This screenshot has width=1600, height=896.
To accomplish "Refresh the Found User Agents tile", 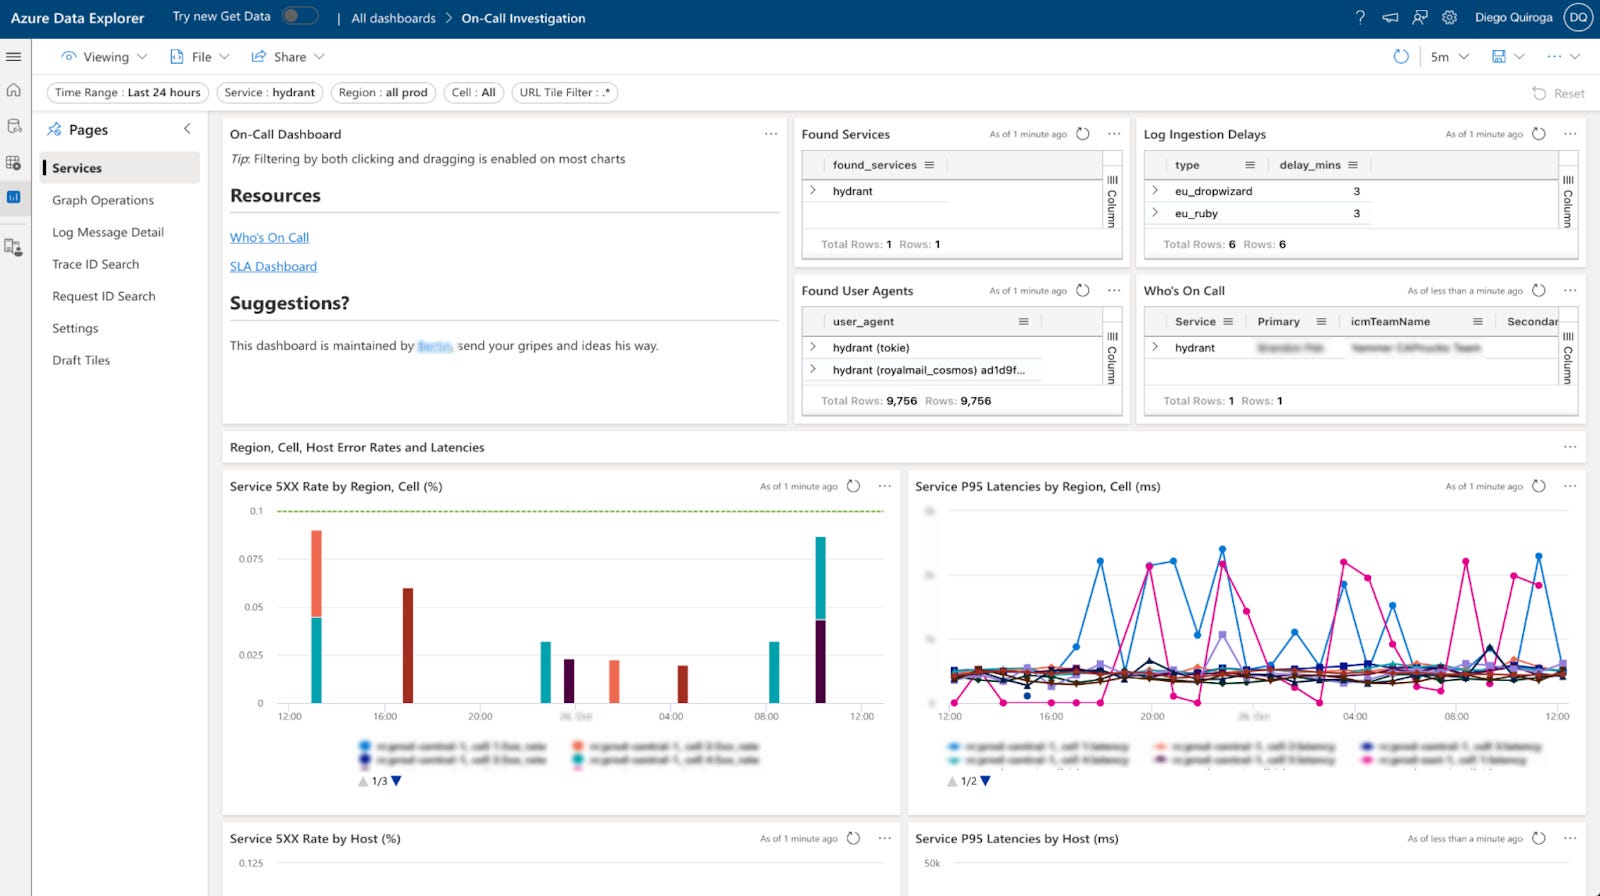I will point(1083,290).
